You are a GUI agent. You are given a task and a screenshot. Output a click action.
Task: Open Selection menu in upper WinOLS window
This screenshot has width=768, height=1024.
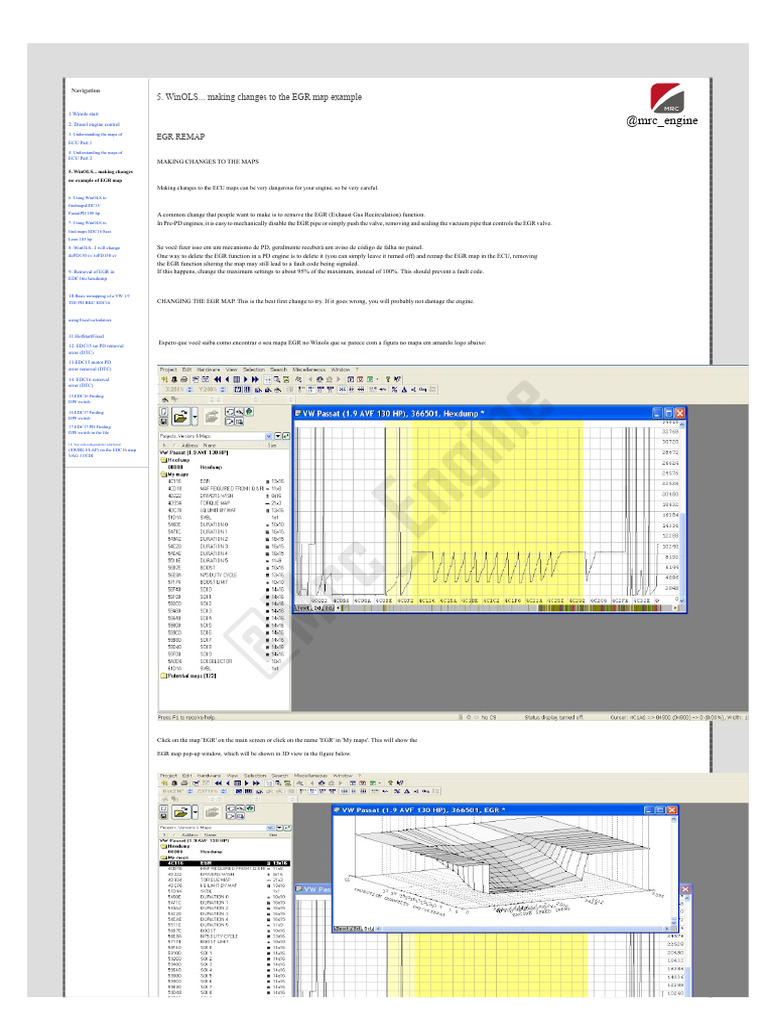tap(254, 370)
